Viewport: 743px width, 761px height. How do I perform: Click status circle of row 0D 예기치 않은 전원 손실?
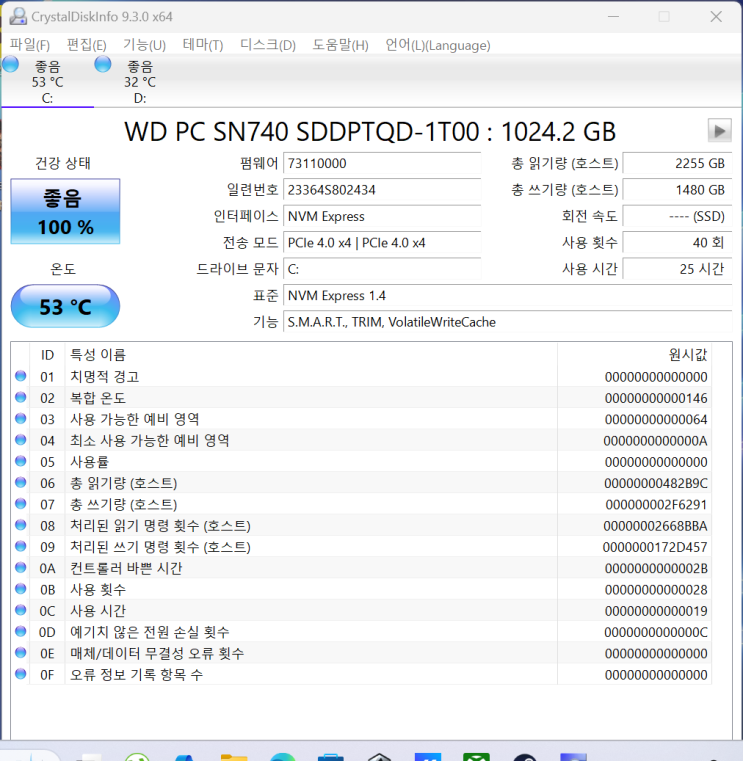tap(20, 631)
